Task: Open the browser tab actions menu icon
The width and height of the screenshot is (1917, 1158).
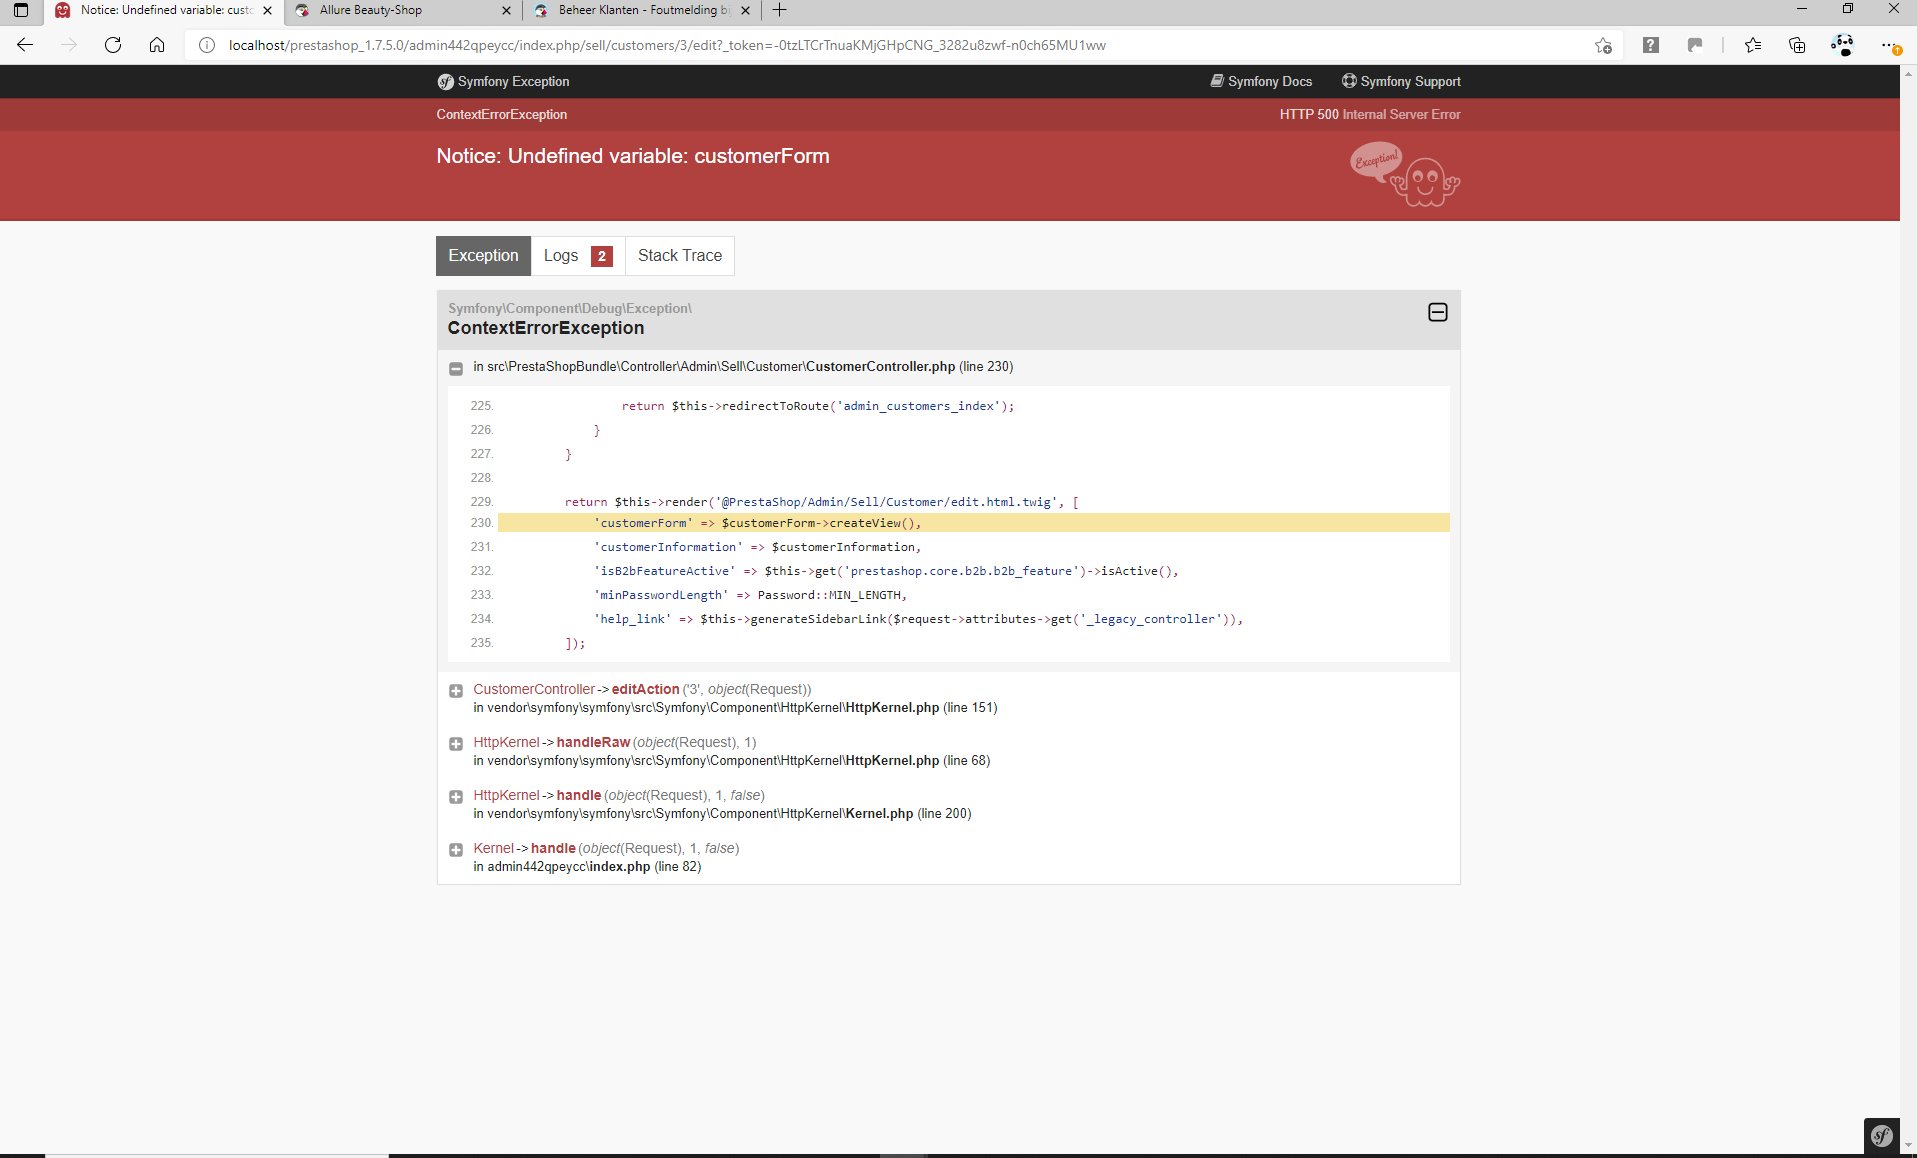Action: click(x=20, y=10)
